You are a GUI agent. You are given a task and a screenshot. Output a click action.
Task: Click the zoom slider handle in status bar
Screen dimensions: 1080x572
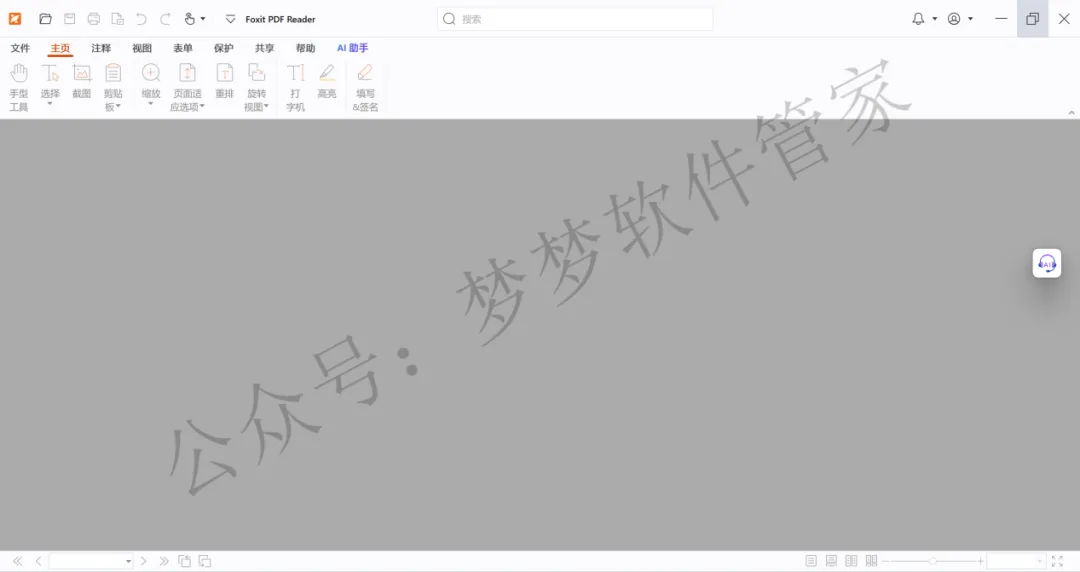pos(932,561)
